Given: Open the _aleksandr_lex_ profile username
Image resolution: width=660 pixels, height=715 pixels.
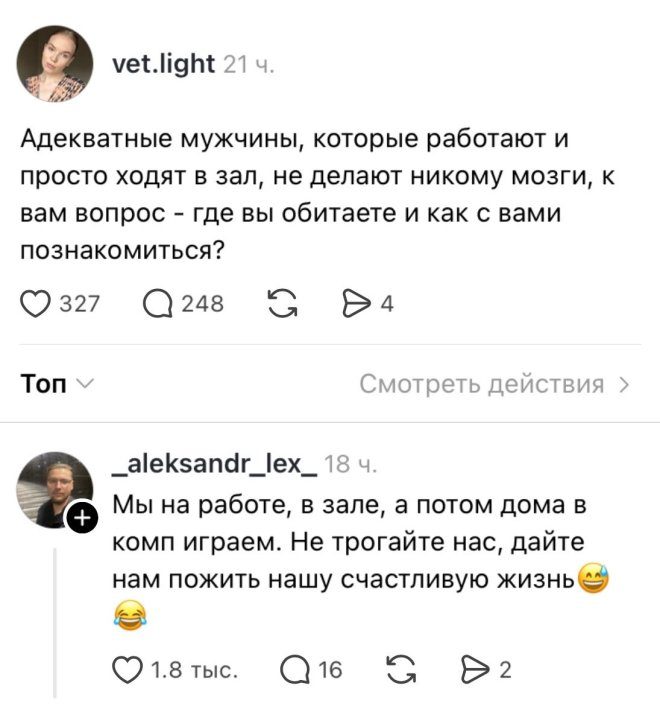Looking at the screenshot, I should [215, 465].
